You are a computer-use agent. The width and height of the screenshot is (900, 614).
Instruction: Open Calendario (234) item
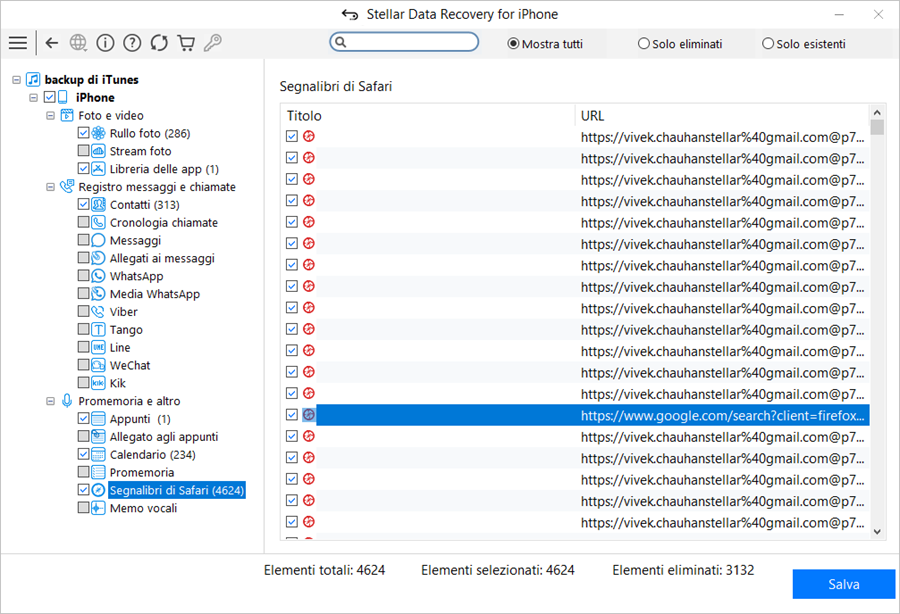[x=153, y=454]
